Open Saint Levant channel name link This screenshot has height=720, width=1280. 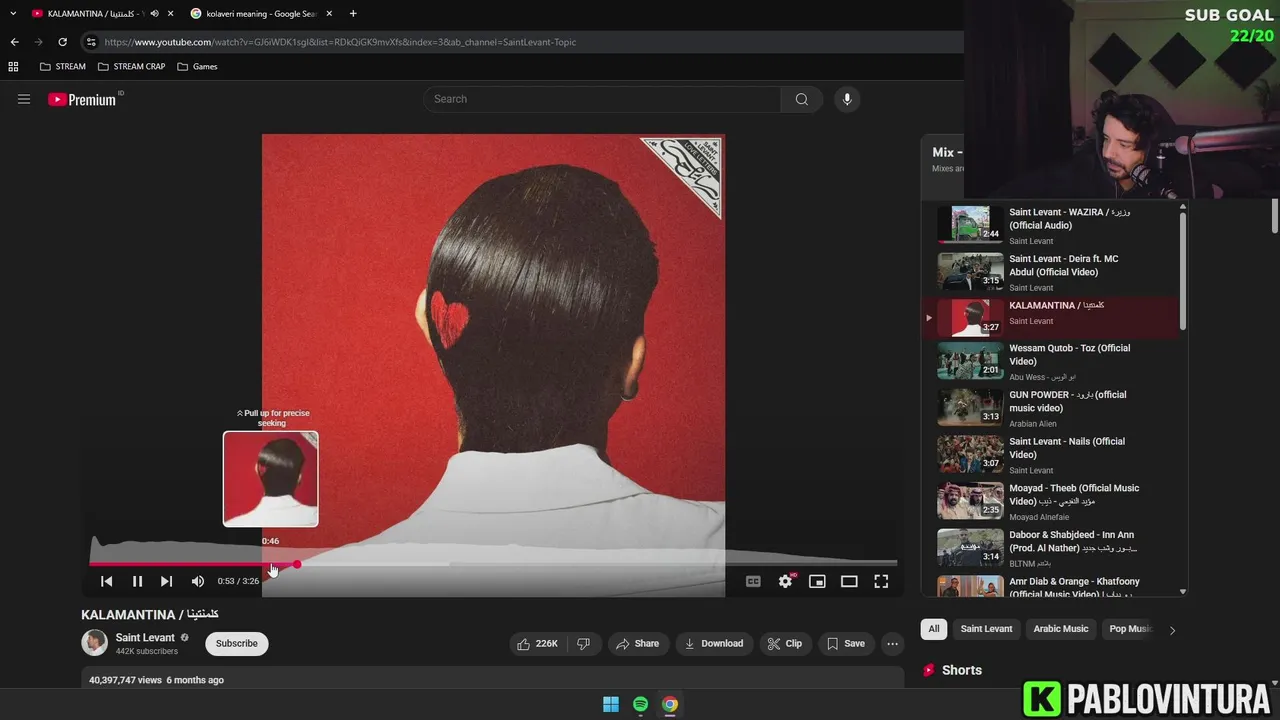click(145, 637)
